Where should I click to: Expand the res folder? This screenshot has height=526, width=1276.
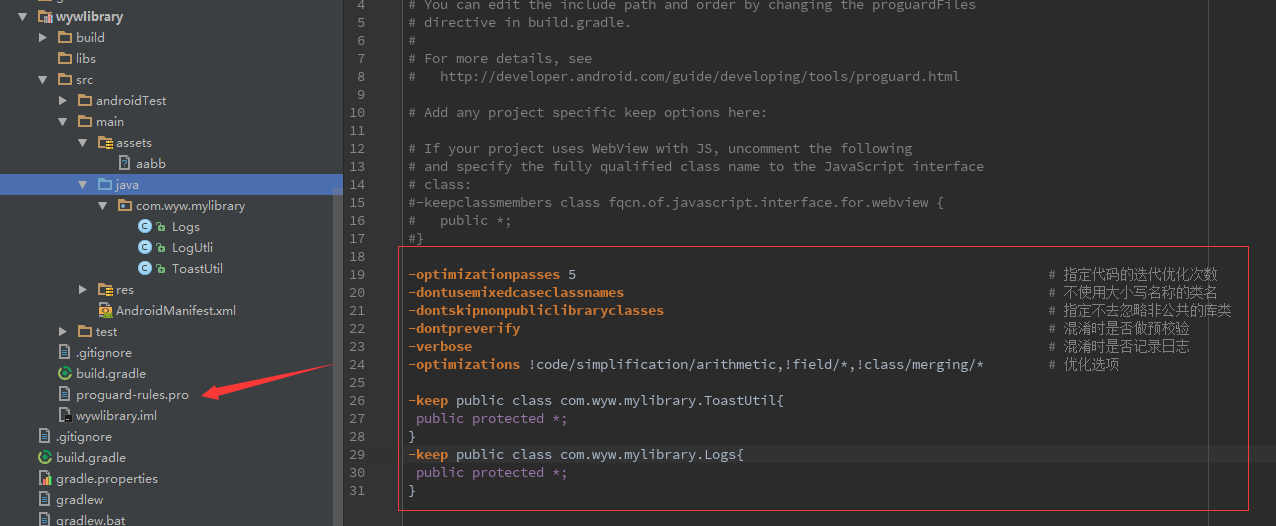83,290
